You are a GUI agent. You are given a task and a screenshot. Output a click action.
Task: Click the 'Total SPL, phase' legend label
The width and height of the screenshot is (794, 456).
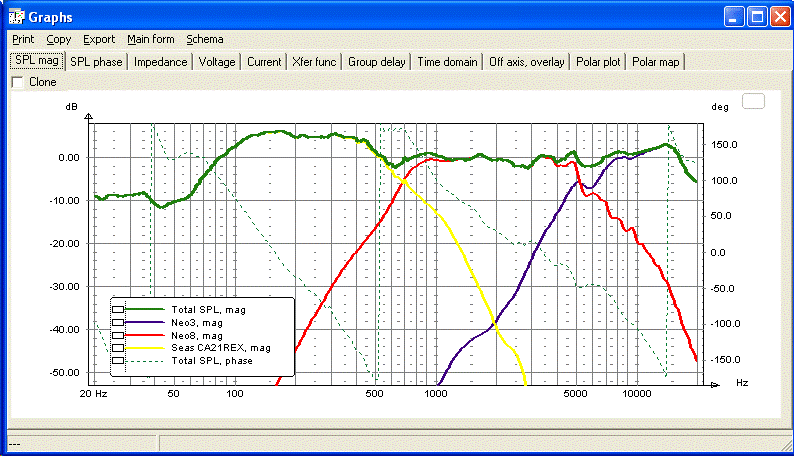[212, 360]
